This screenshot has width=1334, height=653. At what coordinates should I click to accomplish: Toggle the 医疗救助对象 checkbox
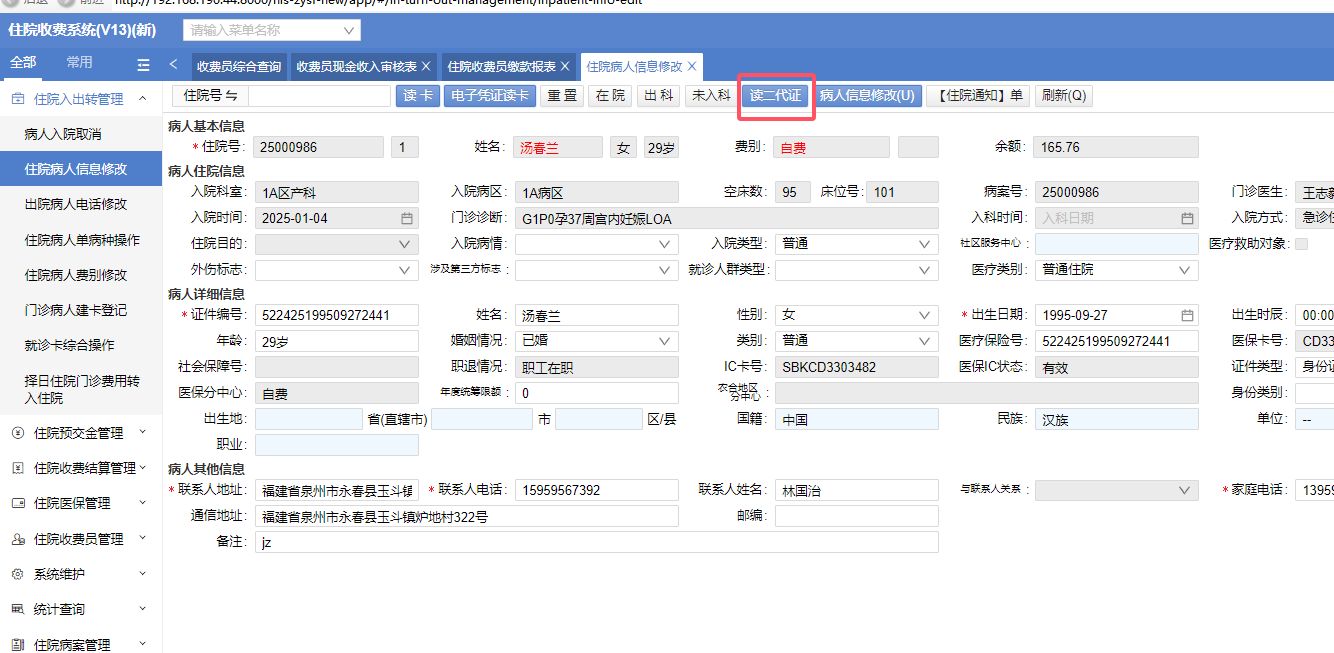coord(1301,244)
